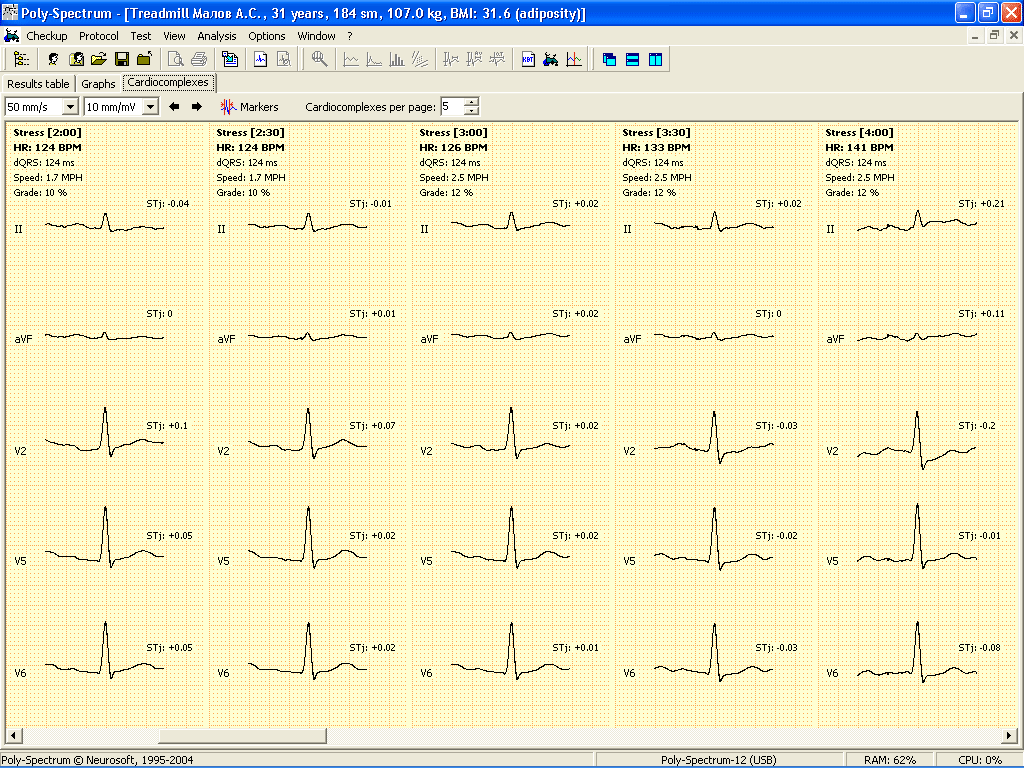This screenshot has height=768, width=1024.
Task: Click the "Stress [4:00]" stage header
Action: click(x=860, y=133)
